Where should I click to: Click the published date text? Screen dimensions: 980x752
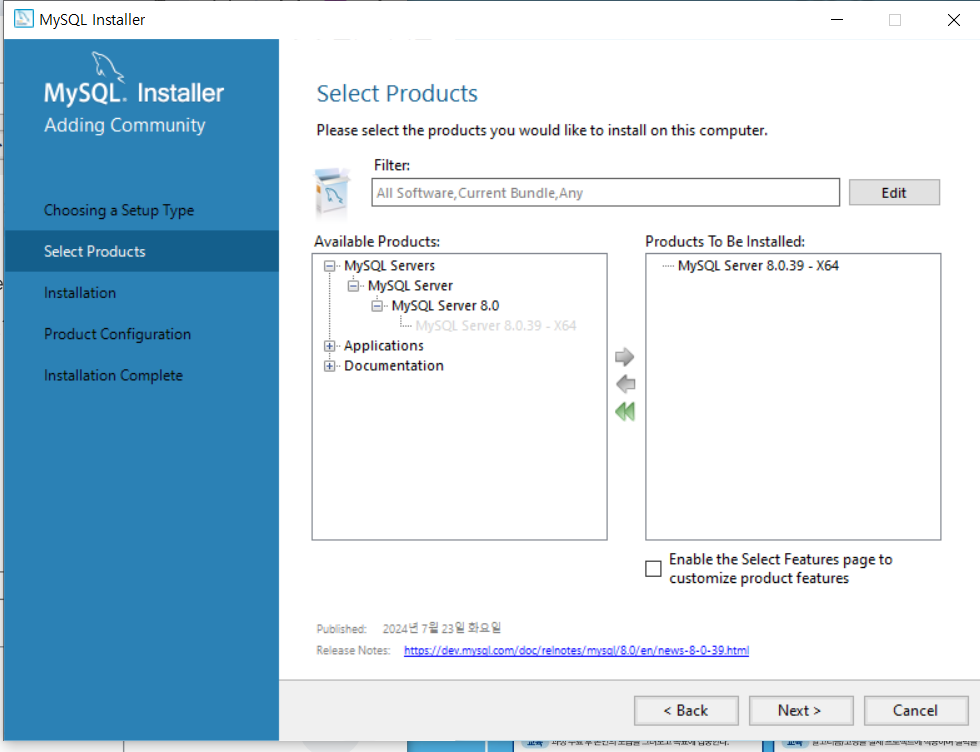tap(441, 628)
